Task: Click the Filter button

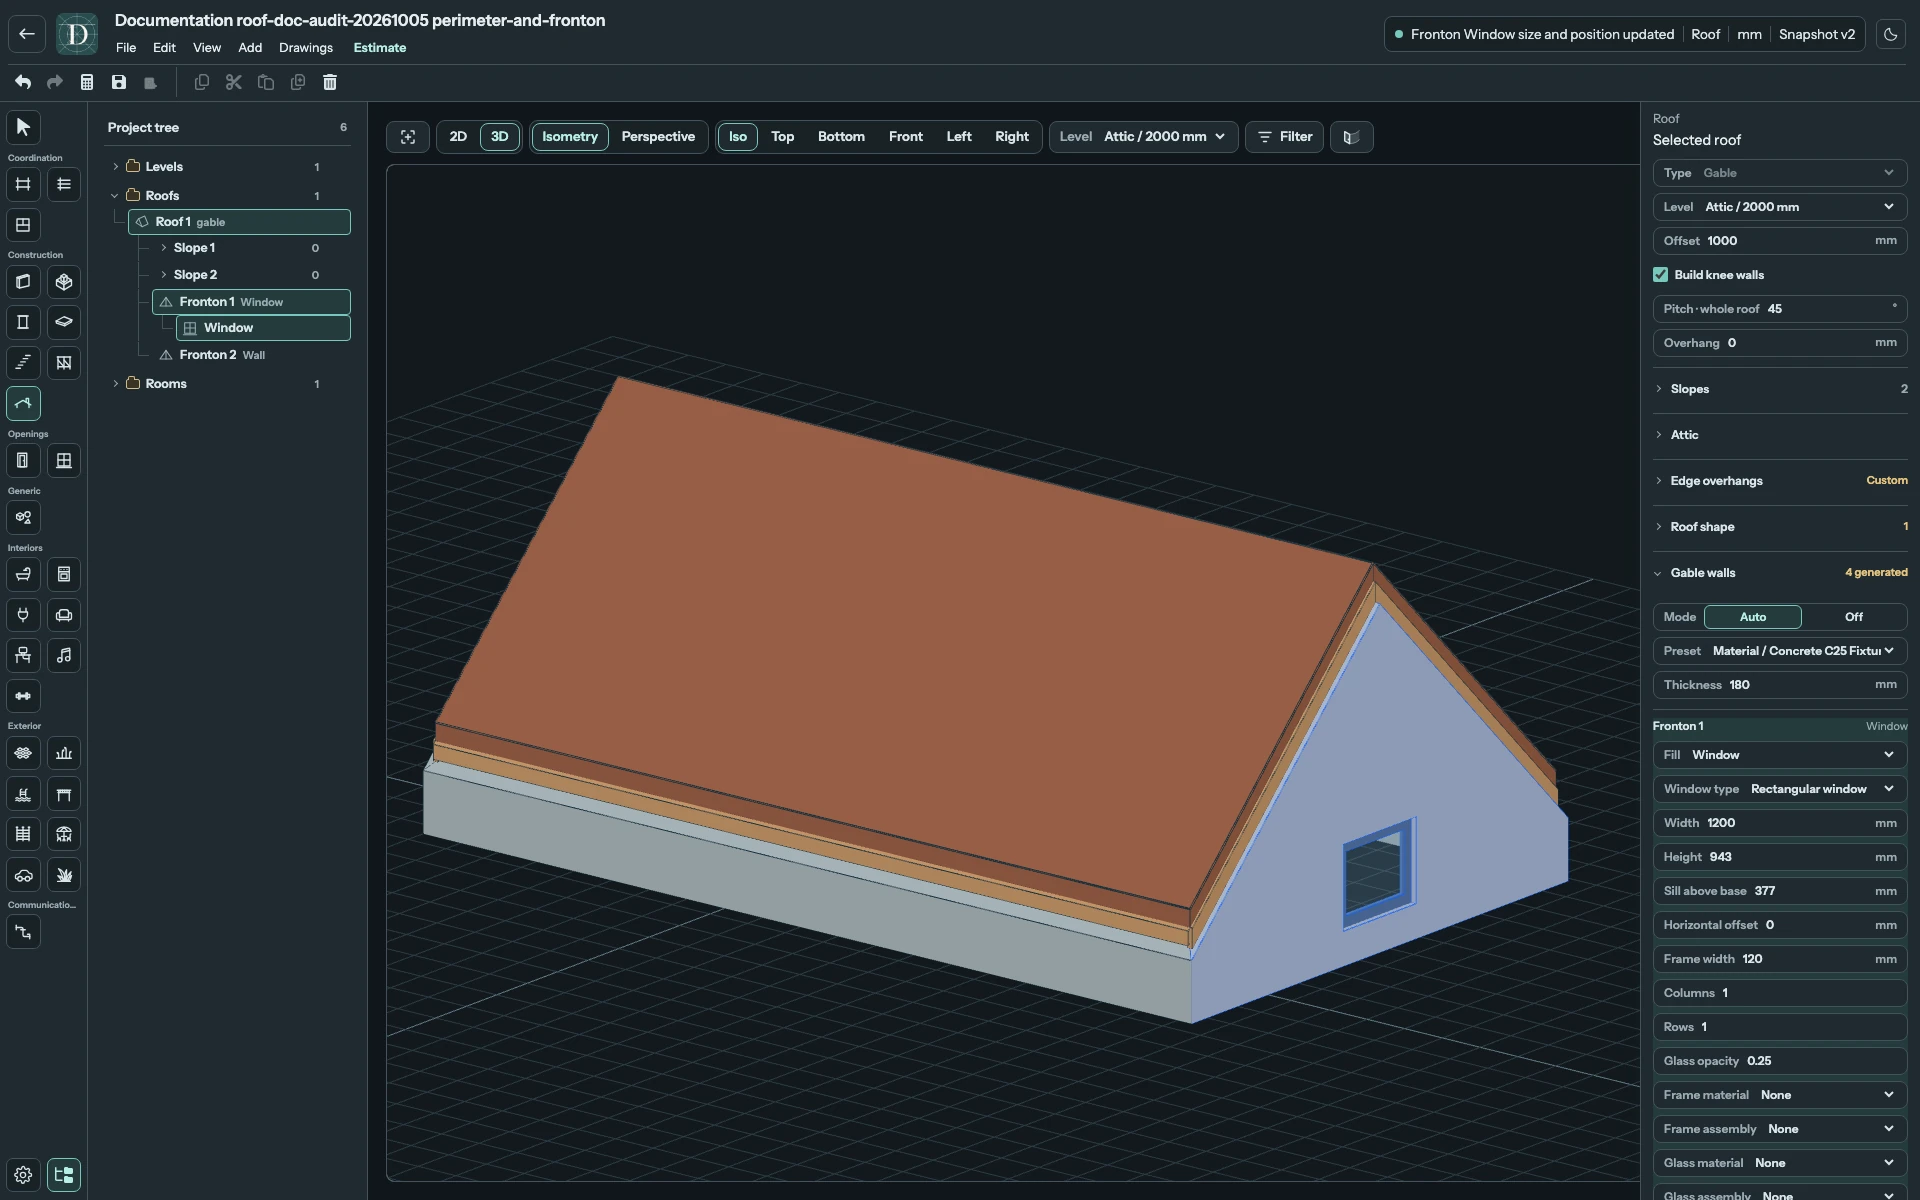Action: (x=1284, y=137)
